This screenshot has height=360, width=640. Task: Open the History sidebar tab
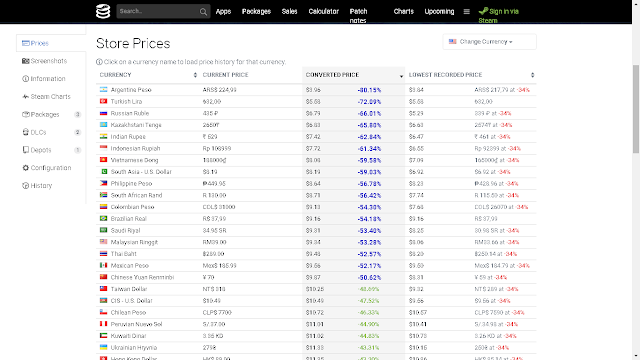pos(51,186)
